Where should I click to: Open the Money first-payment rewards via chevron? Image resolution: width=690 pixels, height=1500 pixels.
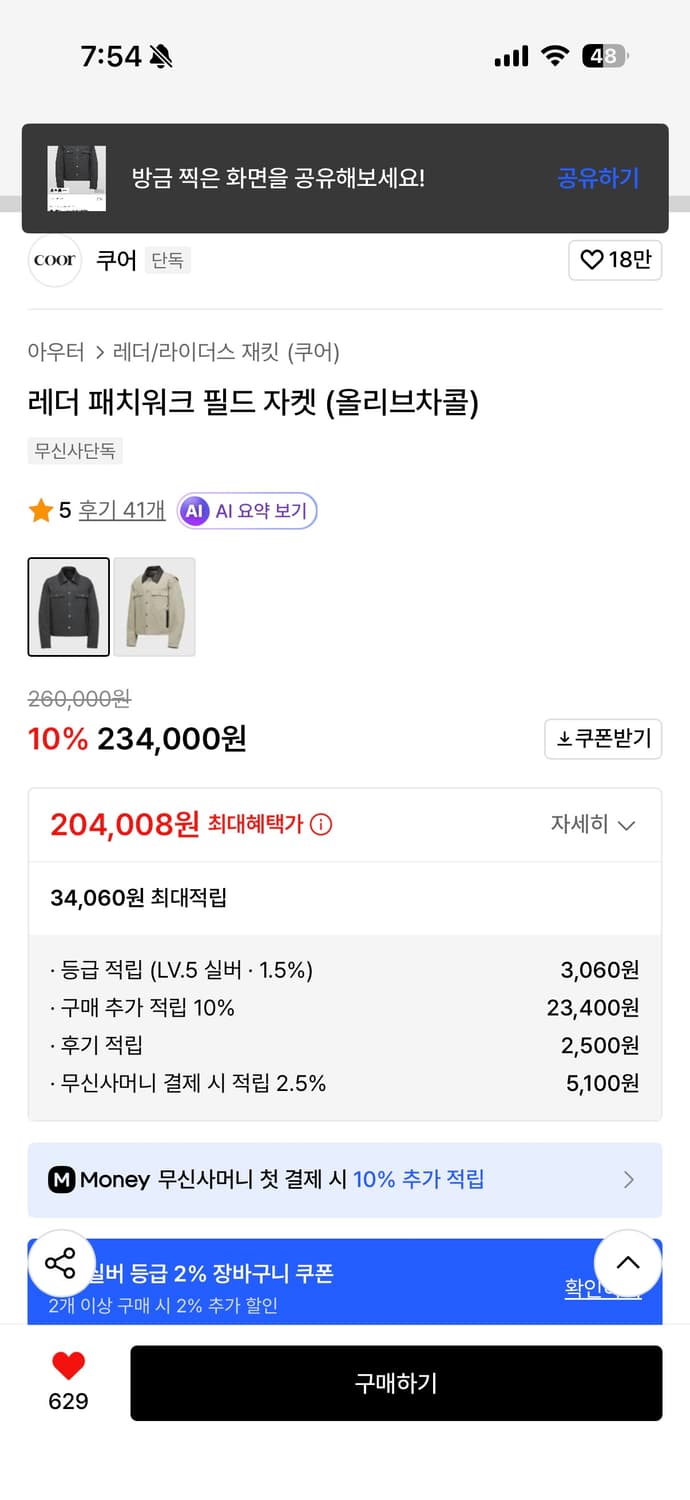(628, 1180)
